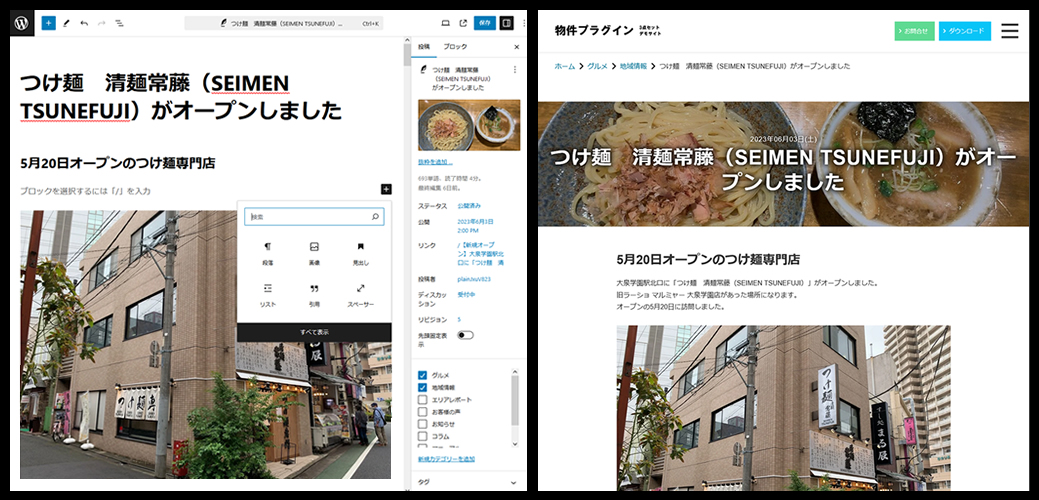Click the block search input field
1039x500 pixels.
[x=310, y=216]
